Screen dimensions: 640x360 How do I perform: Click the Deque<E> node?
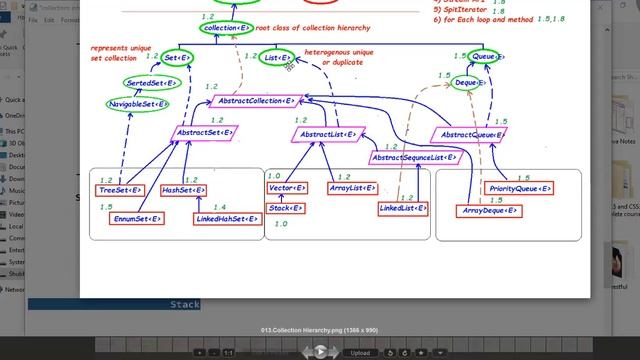(x=469, y=83)
